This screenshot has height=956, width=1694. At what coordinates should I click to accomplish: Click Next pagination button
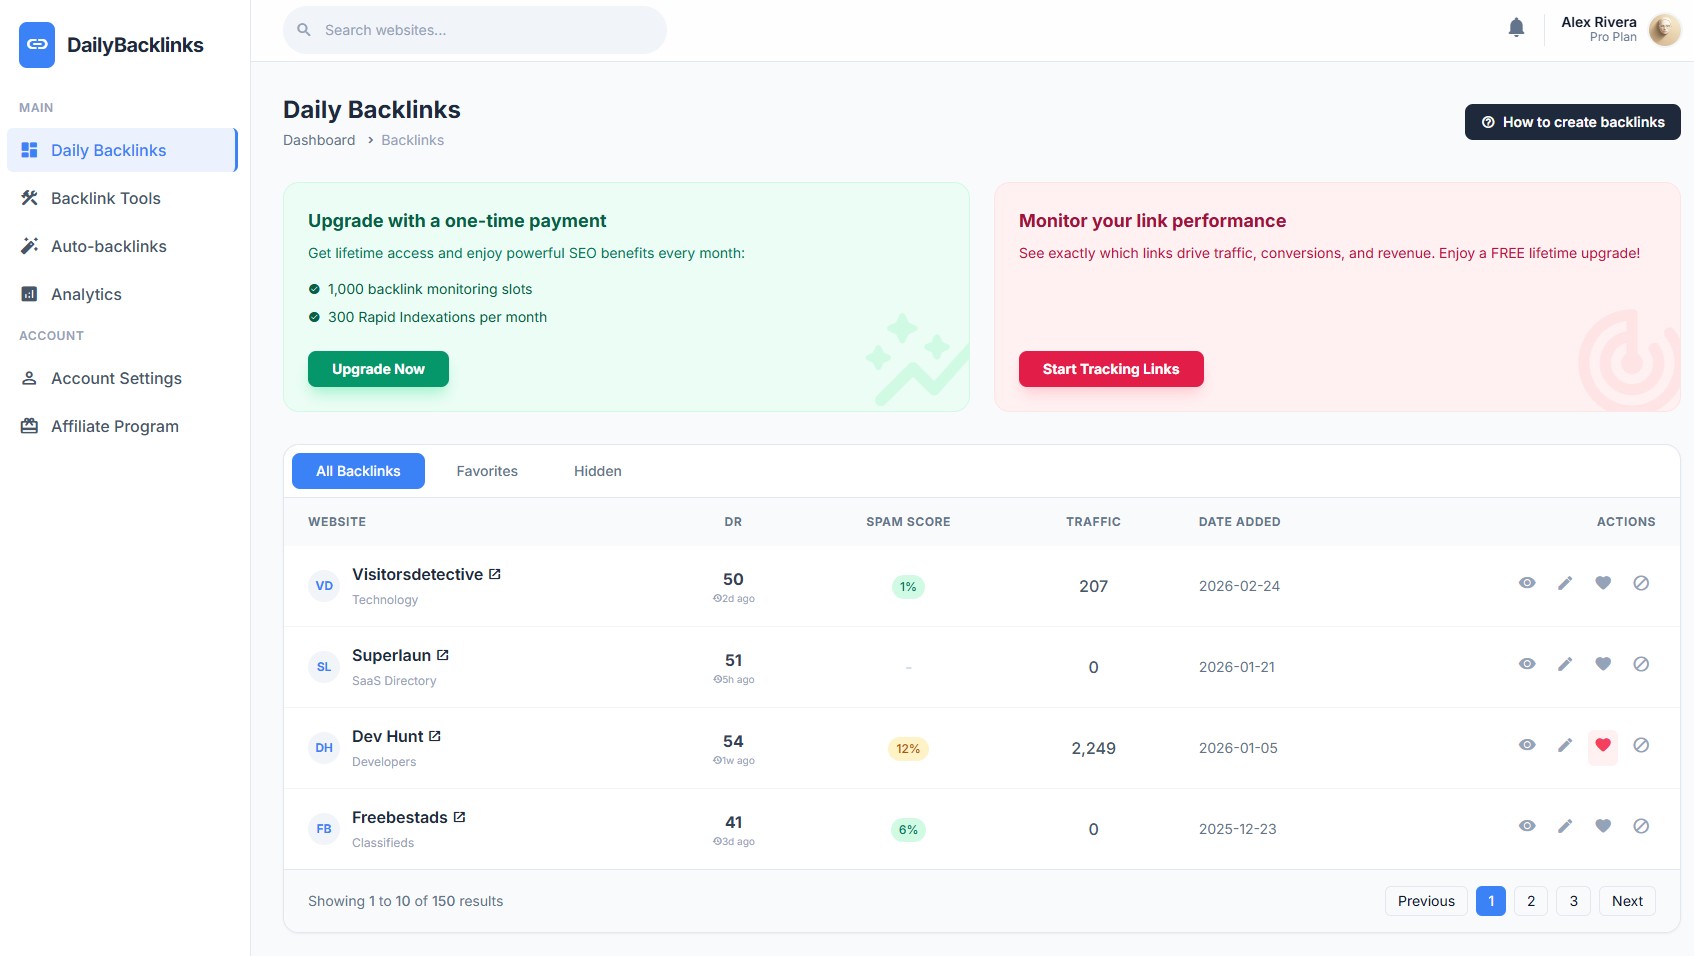click(1627, 901)
